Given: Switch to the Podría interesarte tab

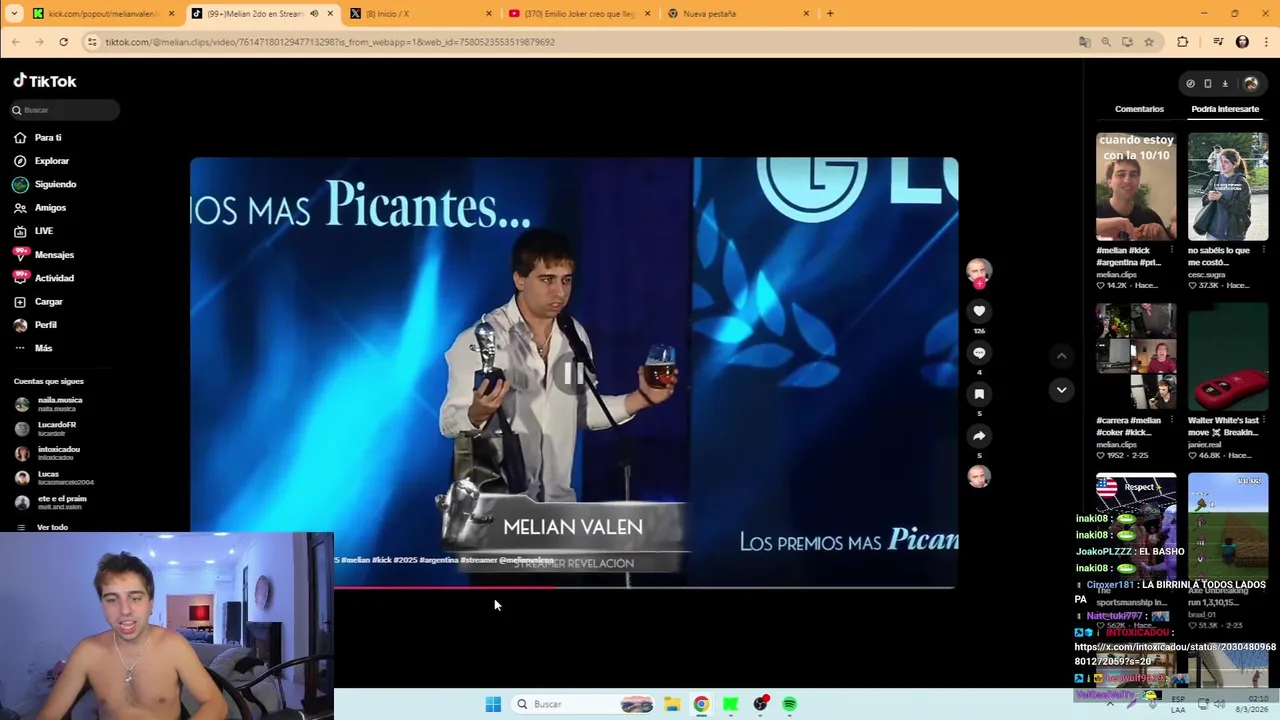Looking at the screenshot, I should coord(1225,109).
